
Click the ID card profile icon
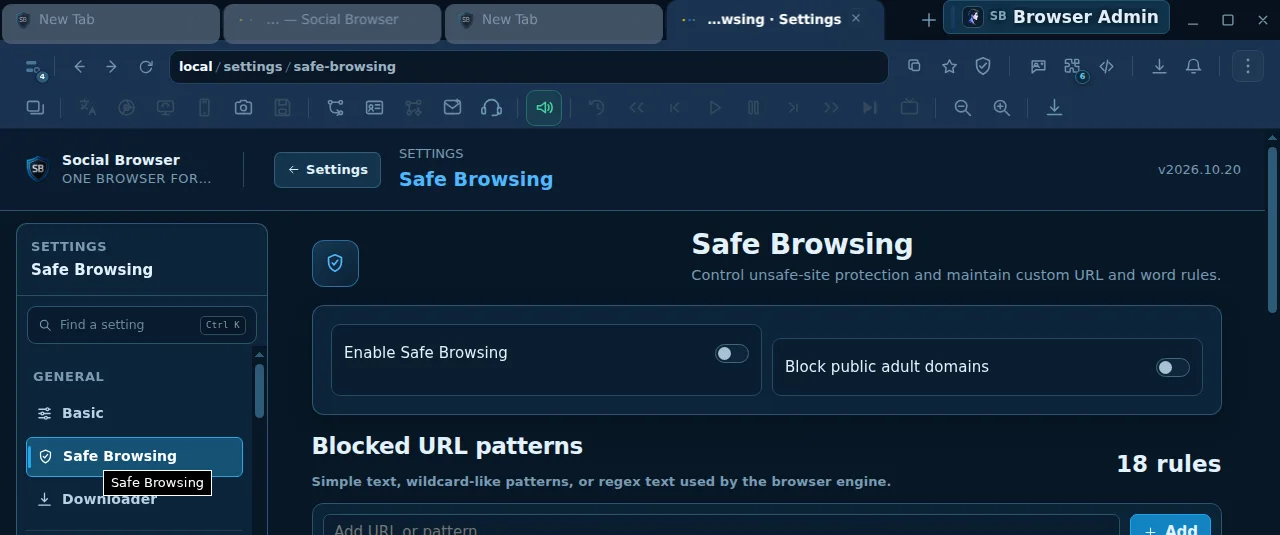[374, 108]
